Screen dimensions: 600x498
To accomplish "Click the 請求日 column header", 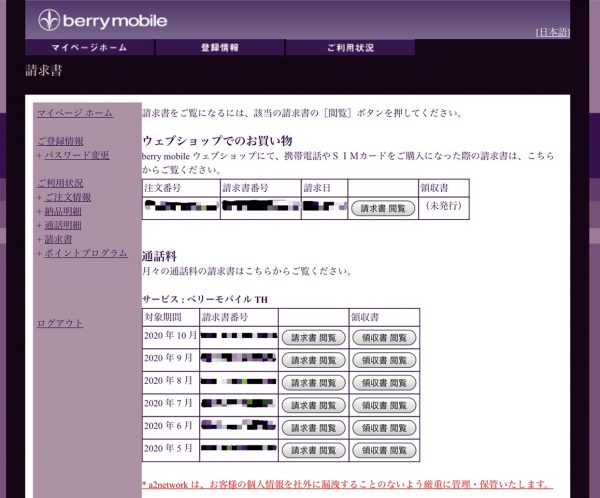I will 324,188.
